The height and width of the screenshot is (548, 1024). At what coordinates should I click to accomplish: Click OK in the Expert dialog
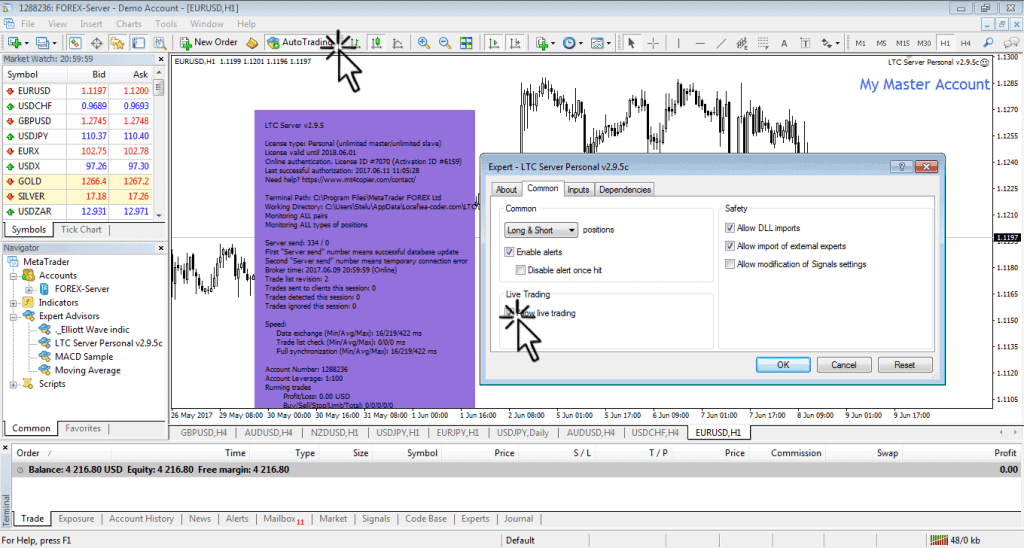point(783,365)
